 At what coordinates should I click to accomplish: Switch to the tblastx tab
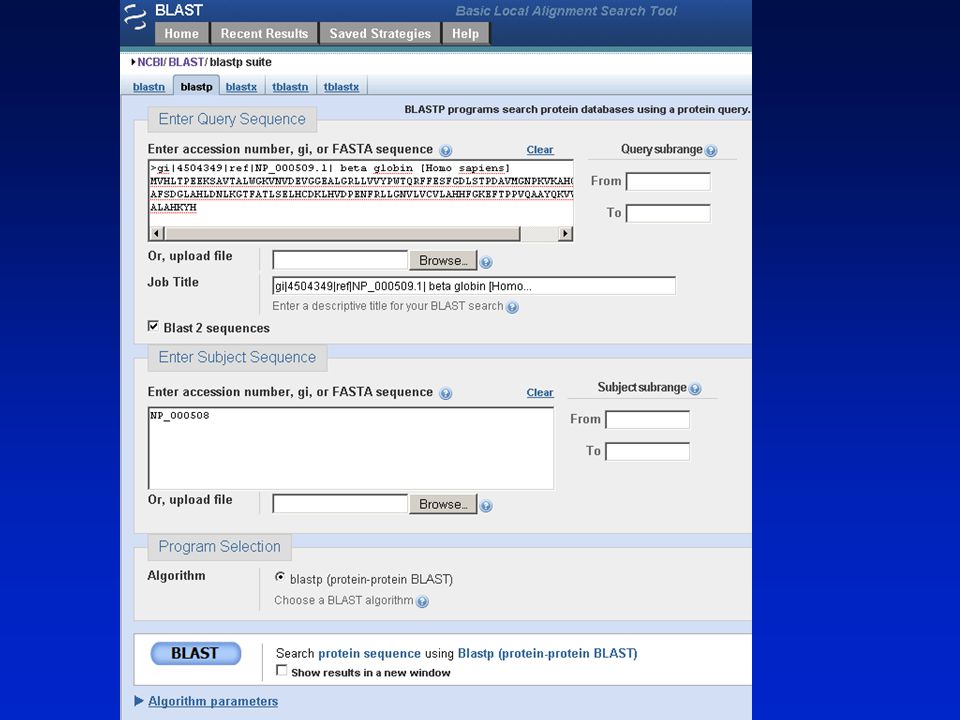pyautogui.click(x=341, y=87)
